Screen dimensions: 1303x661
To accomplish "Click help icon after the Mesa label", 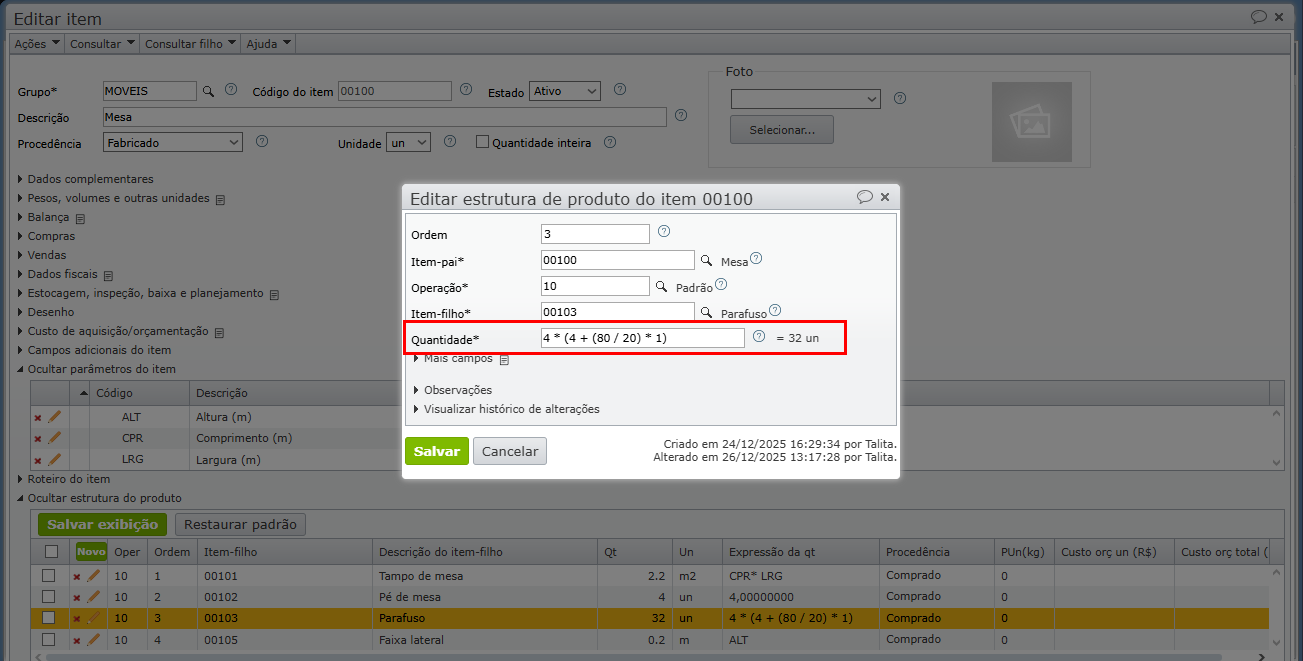I will point(756,258).
